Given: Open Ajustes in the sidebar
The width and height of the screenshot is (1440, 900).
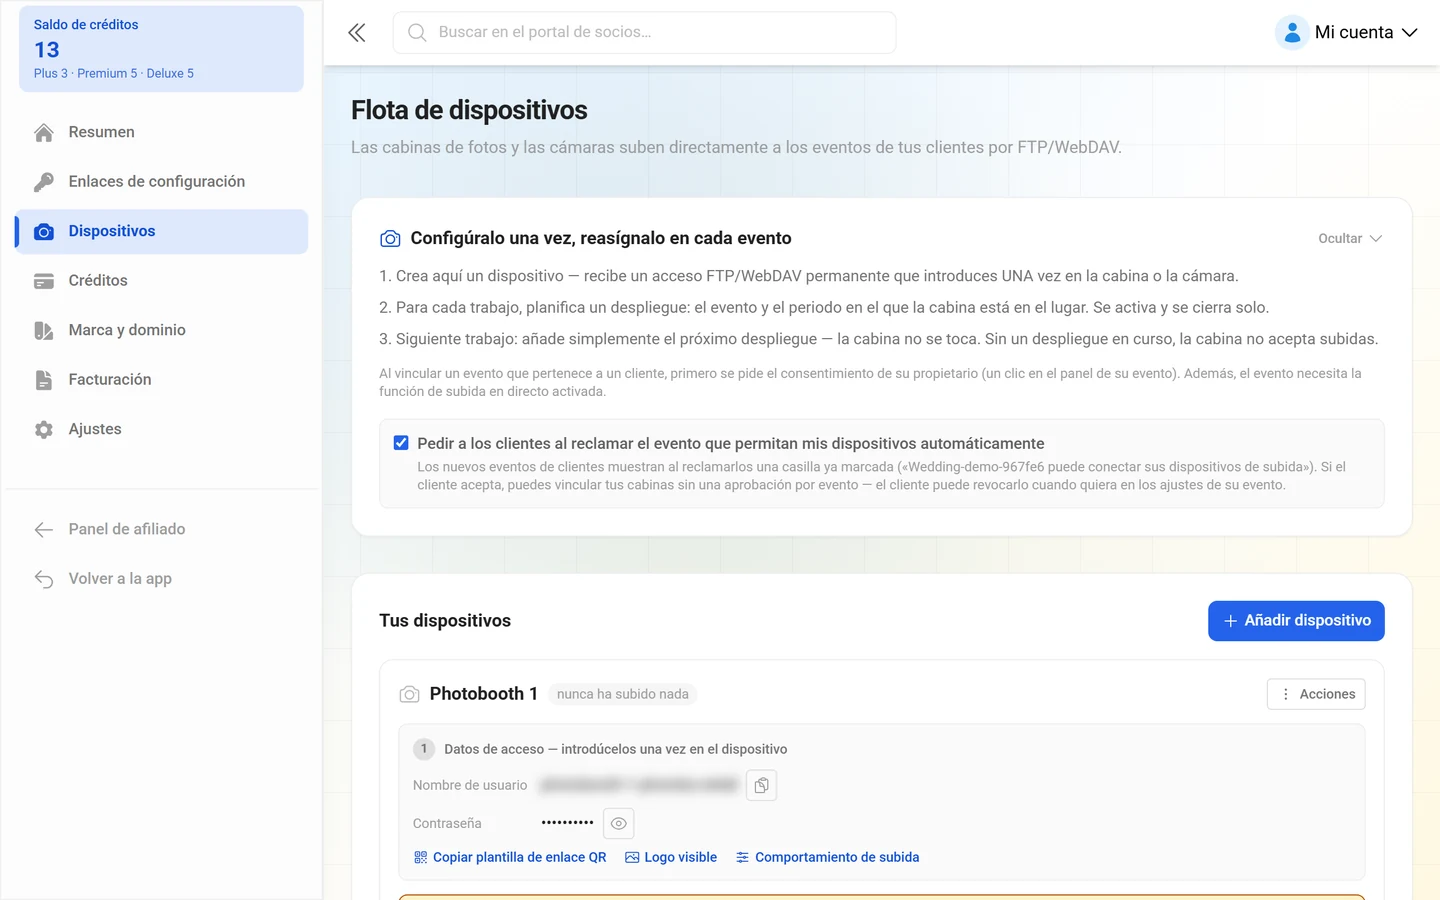Looking at the screenshot, I should pyautogui.click(x=161, y=430).
